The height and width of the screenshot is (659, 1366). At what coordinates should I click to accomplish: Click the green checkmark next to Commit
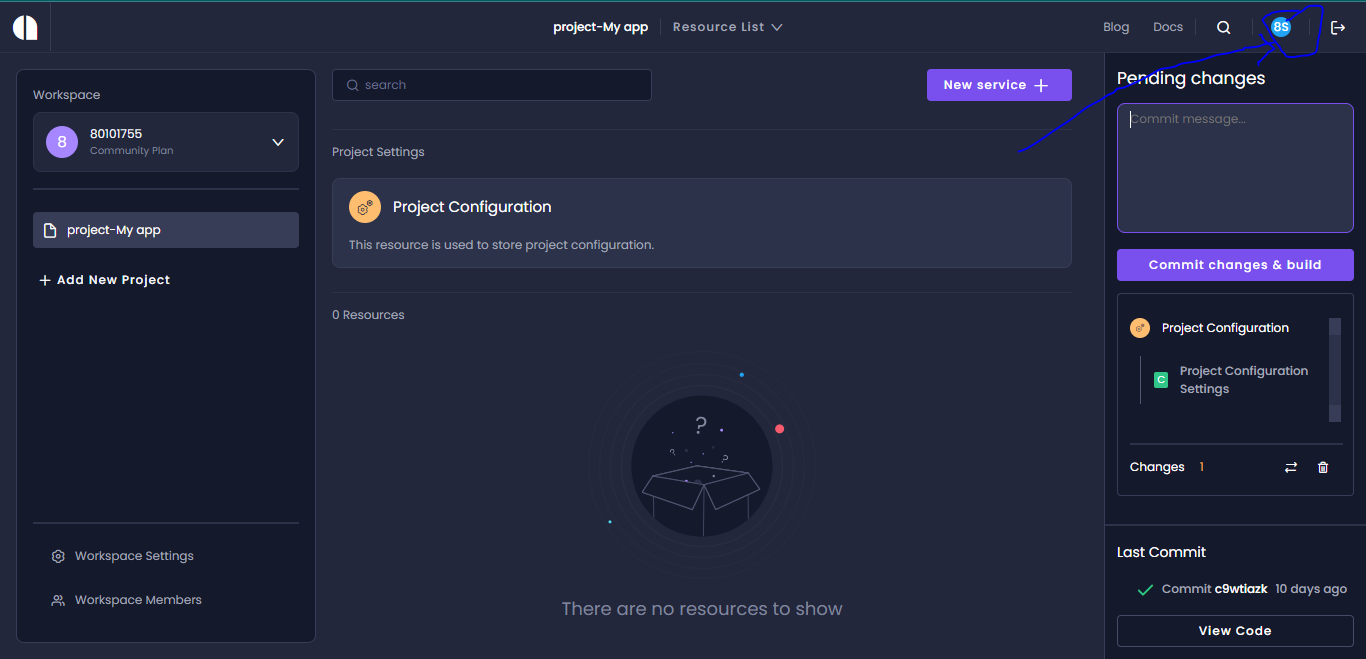click(x=1146, y=589)
